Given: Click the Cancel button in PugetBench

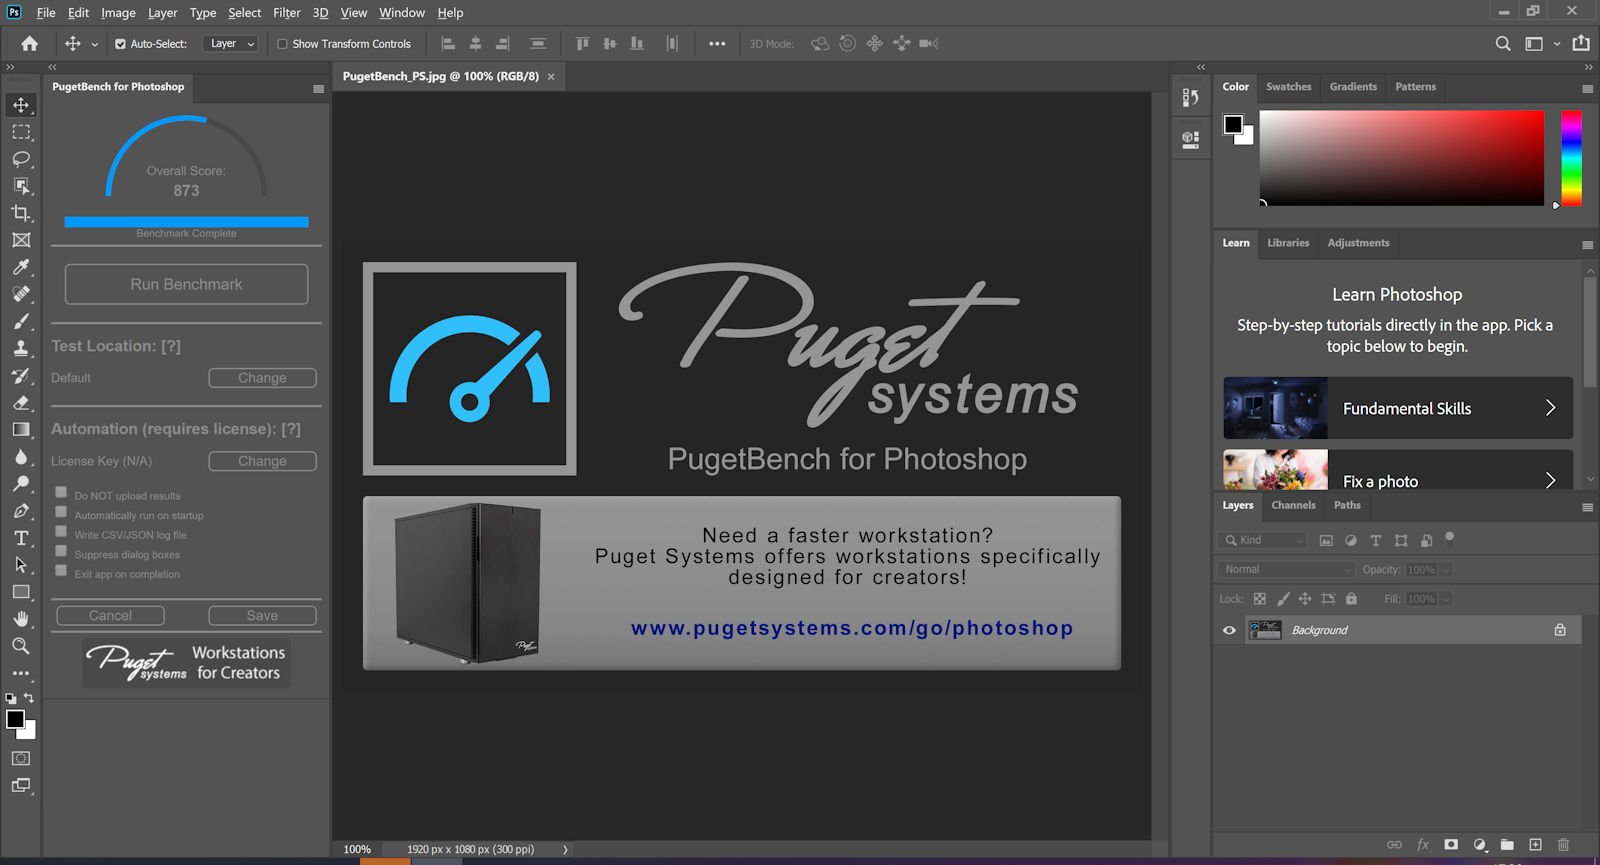Looking at the screenshot, I should (110, 616).
